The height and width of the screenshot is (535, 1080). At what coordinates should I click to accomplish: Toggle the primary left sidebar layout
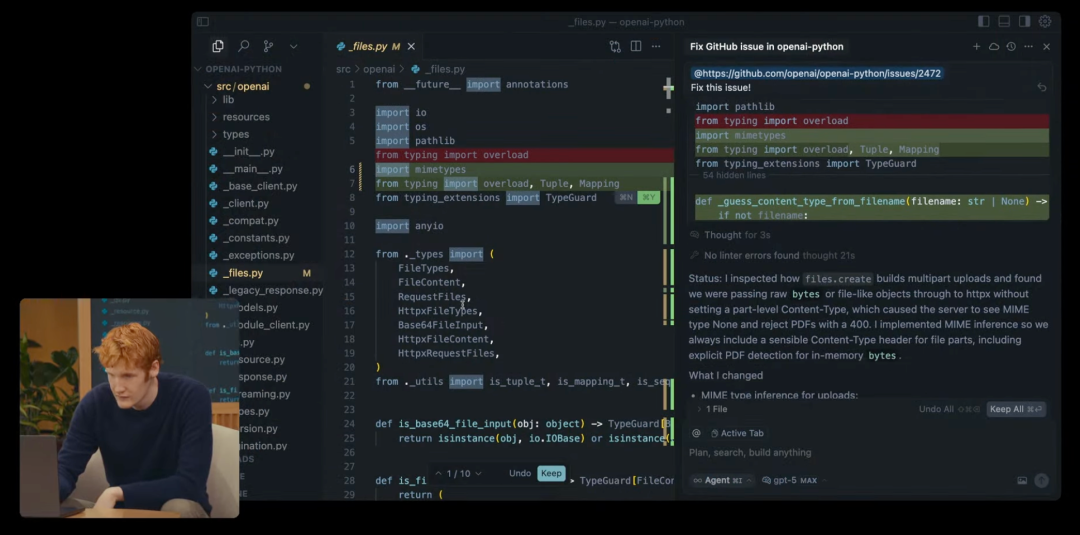(984, 21)
